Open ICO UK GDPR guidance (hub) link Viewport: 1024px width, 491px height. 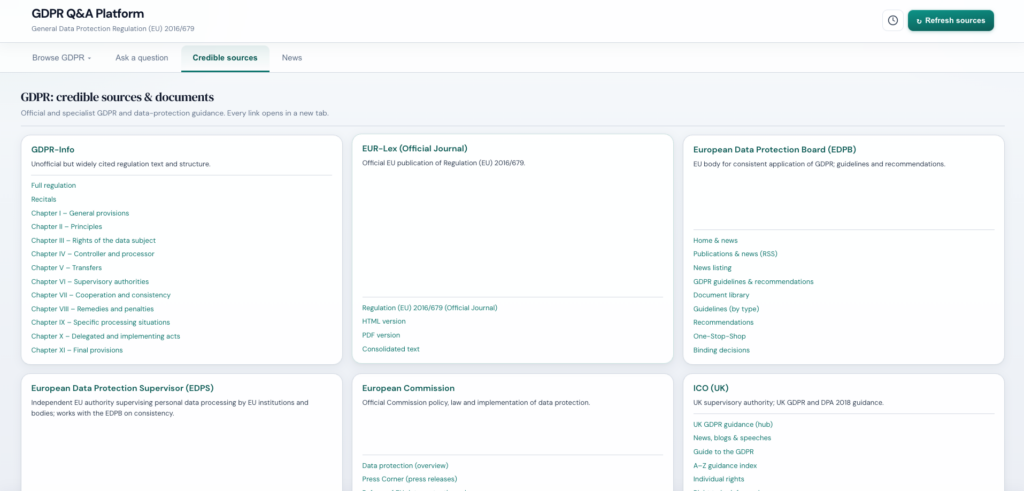[733, 424]
